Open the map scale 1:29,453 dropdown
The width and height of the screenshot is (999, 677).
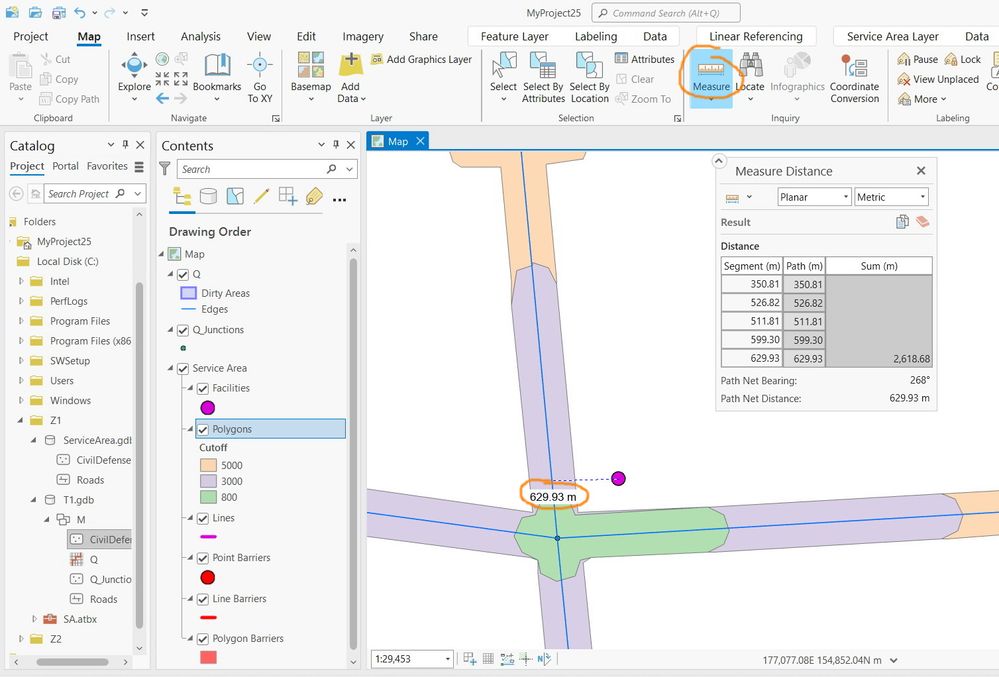click(x=447, y=659)
